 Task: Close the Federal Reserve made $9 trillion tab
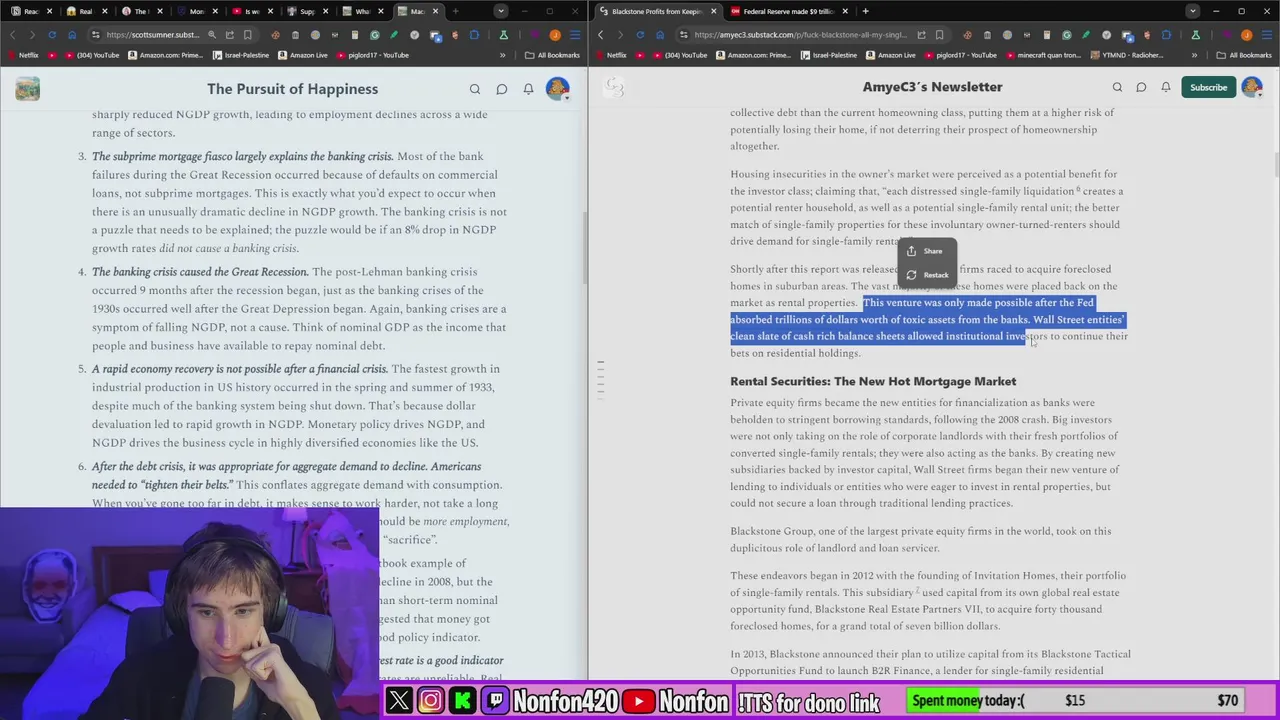[x=845, y=11]
